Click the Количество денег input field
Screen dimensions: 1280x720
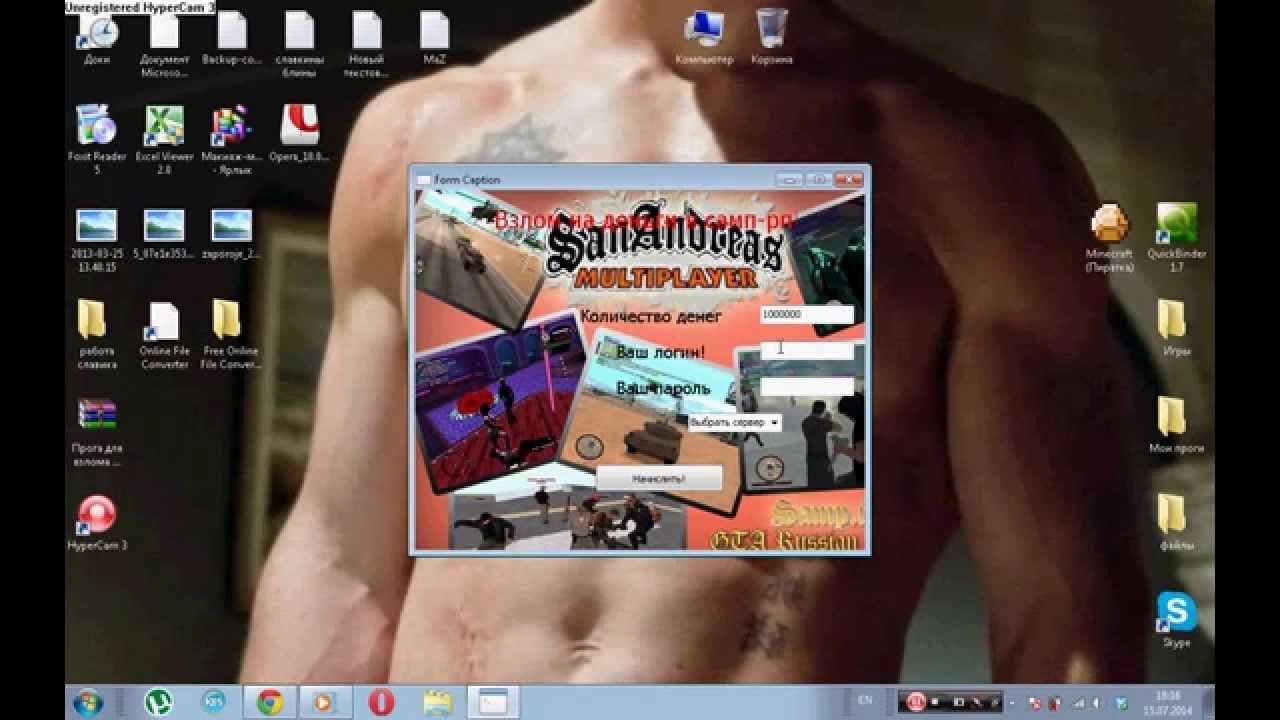807,315
